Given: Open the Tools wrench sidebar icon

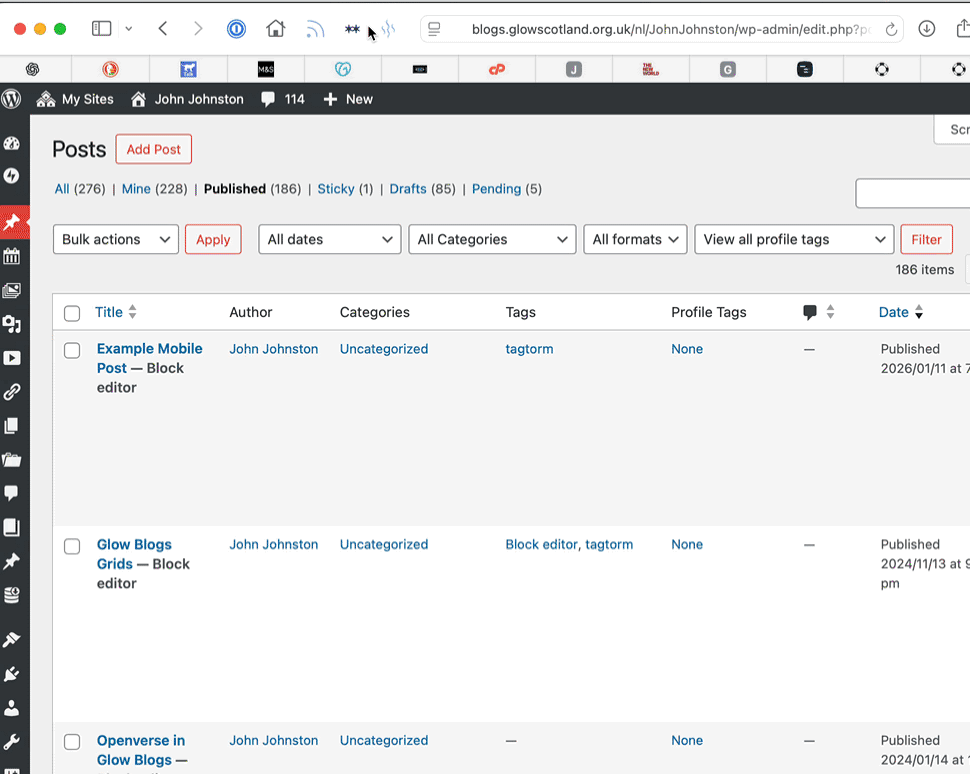Looking at the screenshot, I should coord(12,741).
